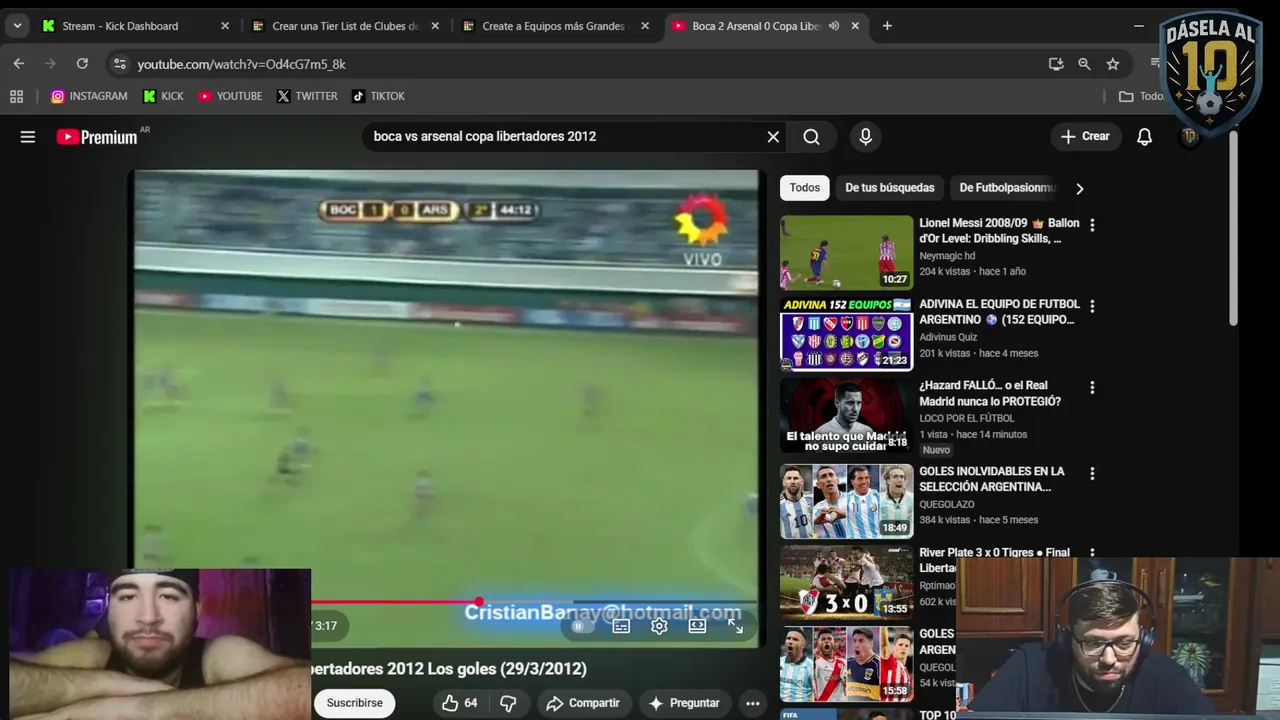
Task: Open options for Adivina el Equipo video
Action: tap(1092, 306)
